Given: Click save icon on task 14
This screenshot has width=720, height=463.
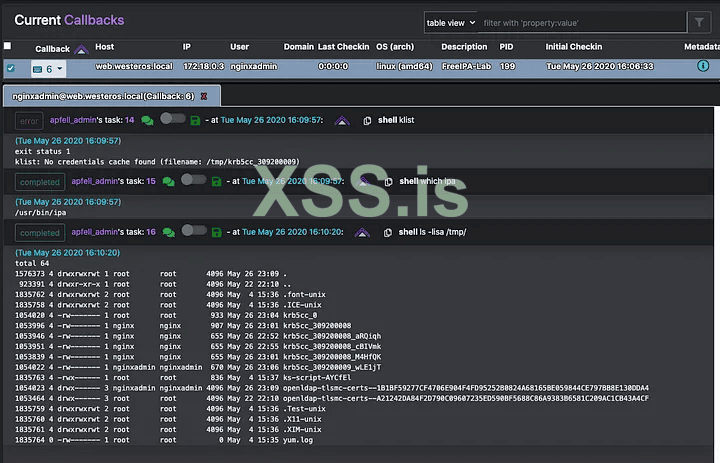Looking at the screenshot, I should (x=195, y=120).
